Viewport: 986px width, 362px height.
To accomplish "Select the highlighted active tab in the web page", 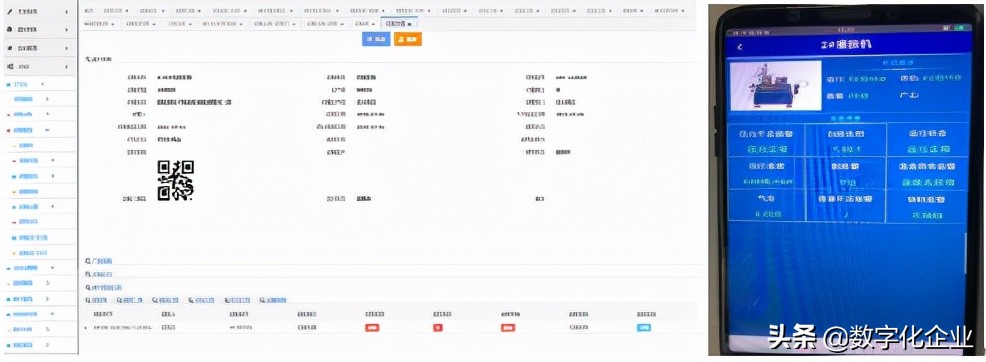I will pyautogui.click(x=400, y=23).
